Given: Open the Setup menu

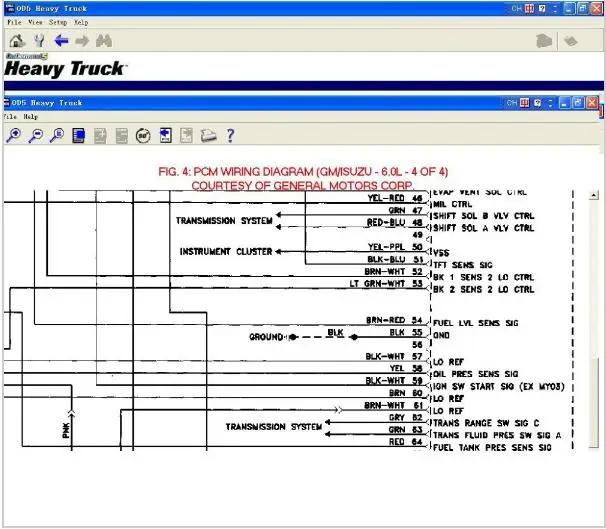Looking at the screenshot, I should point(58,22).
